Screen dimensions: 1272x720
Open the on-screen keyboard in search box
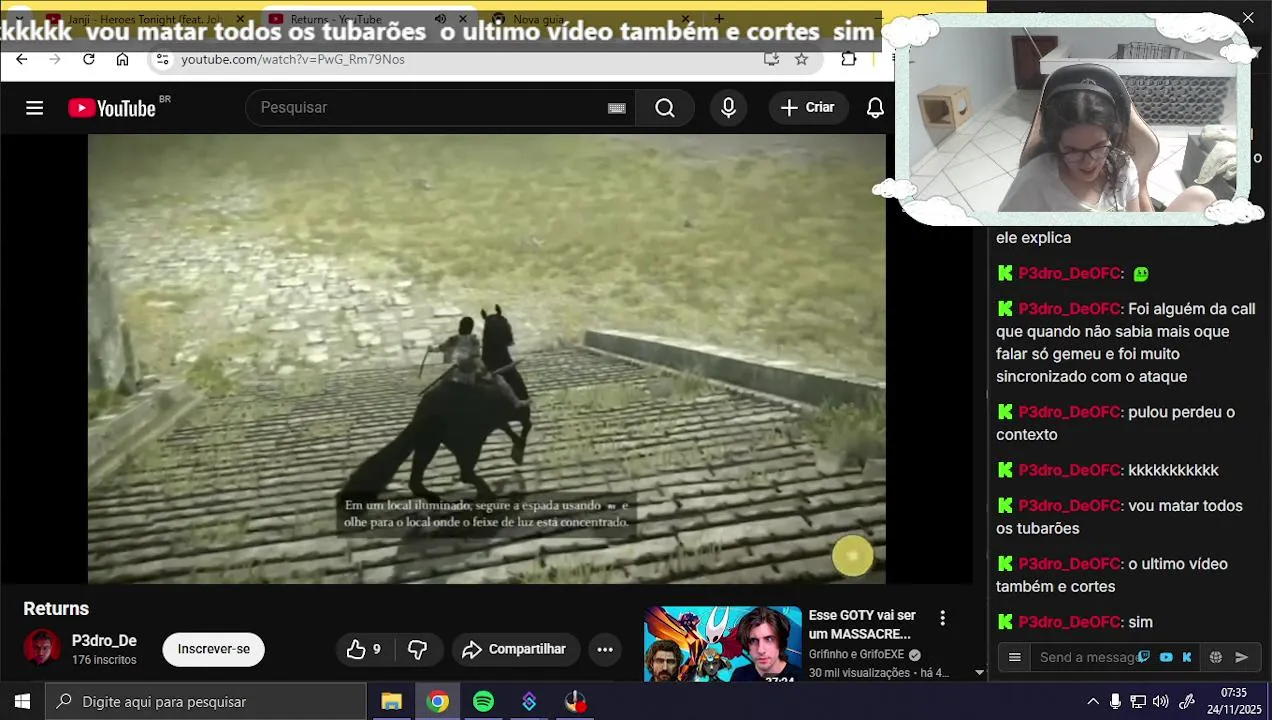617,108
